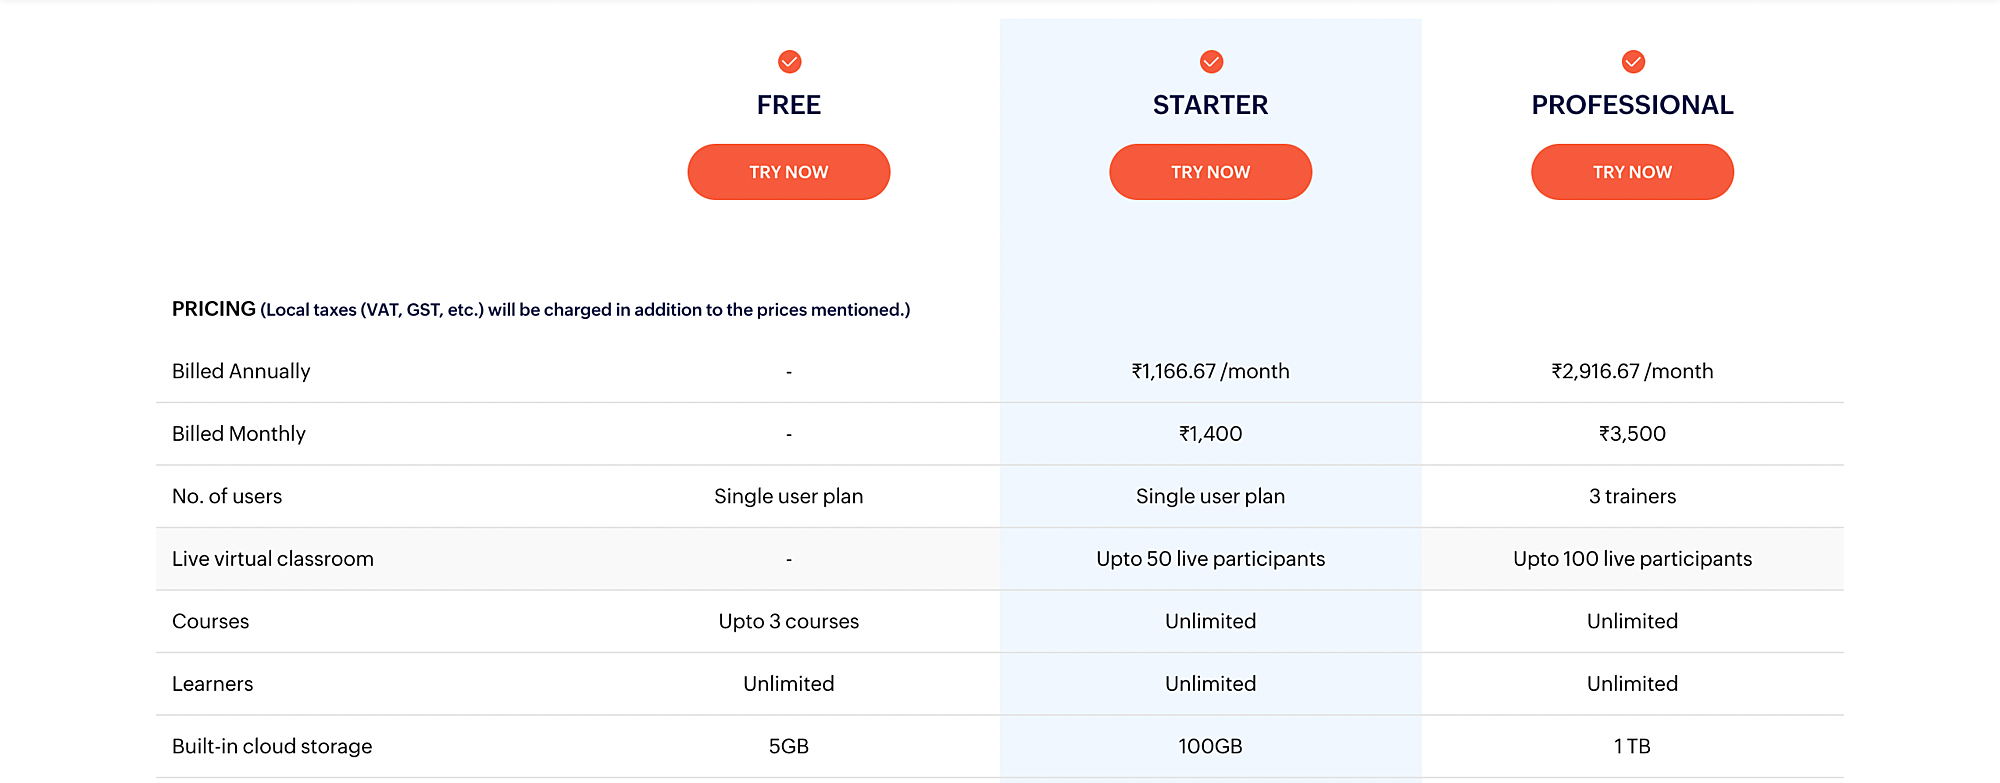Select the STARTER plan heading
The width and height of the screenshot is (2000, 783).
[1210, 105]
